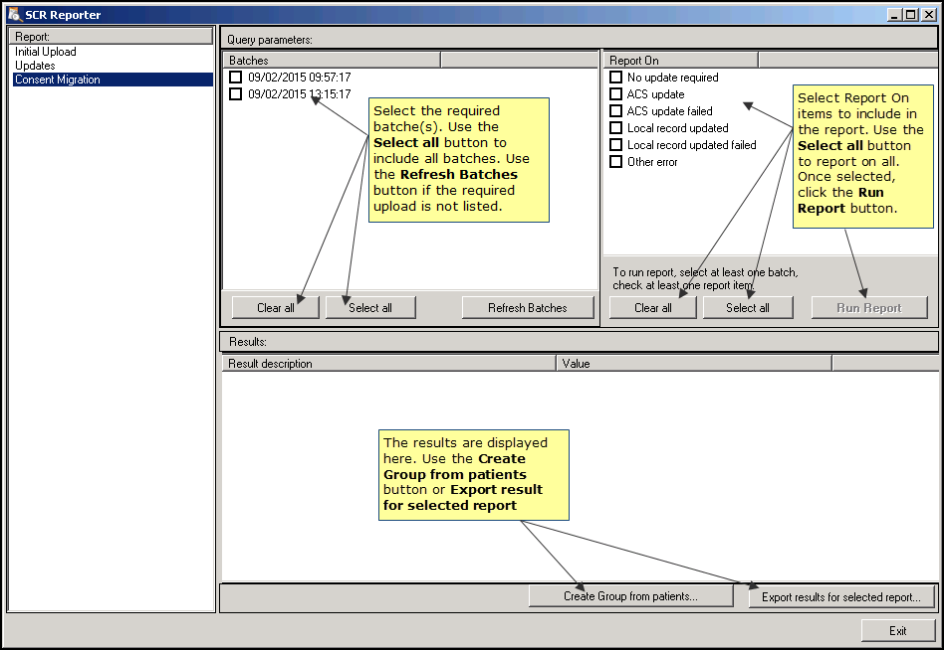Viewport: 944px width, 650px height.
Task: Click Select all under Batches
Action: (370, 308)
